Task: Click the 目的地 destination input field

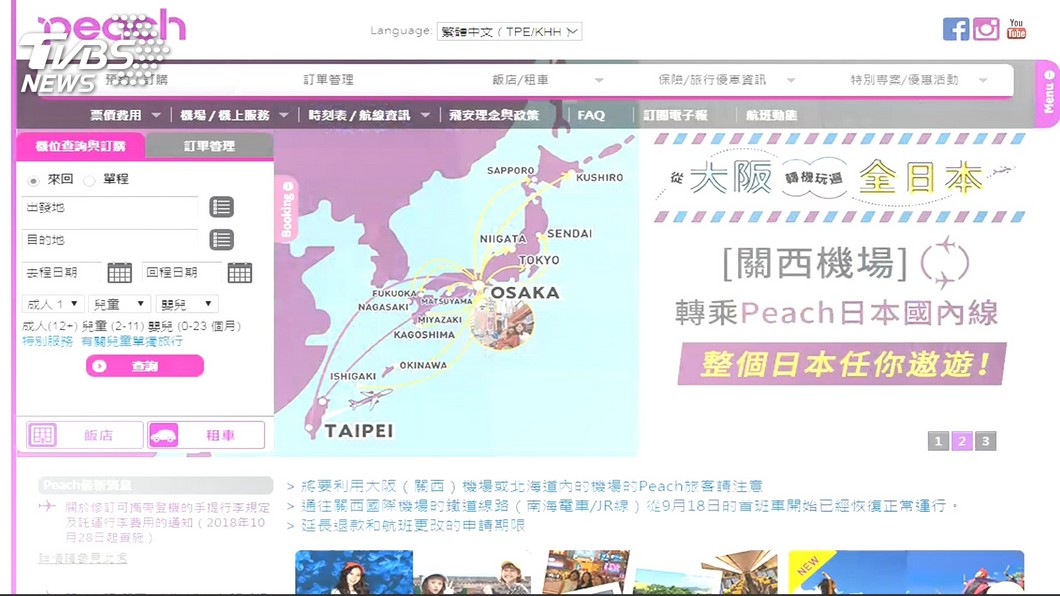Action: click(110, 239)
